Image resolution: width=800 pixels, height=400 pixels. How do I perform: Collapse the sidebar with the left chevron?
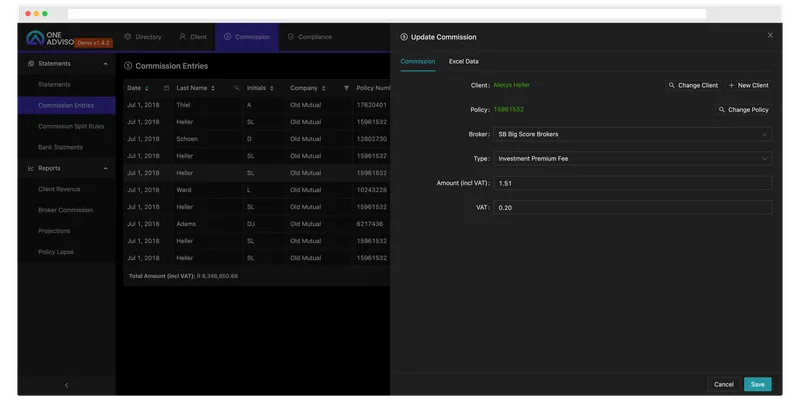tap(66, 385)
